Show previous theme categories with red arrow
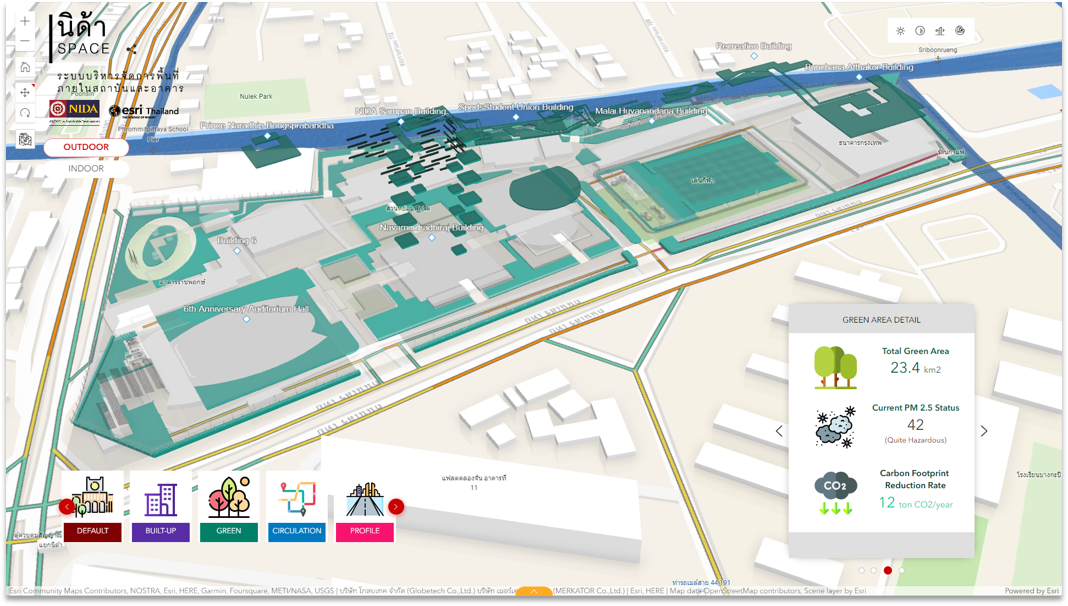The image size is (1068, 606). pos(66,507)
